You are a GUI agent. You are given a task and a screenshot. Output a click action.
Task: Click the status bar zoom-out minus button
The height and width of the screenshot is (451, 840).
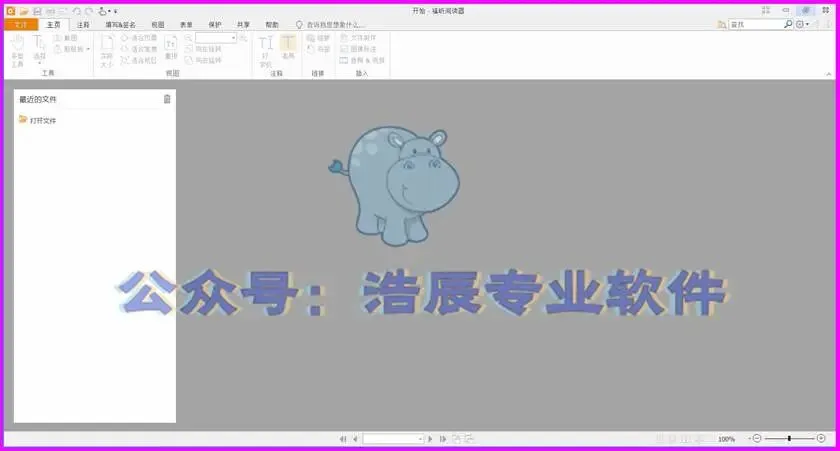pos(756,439)
